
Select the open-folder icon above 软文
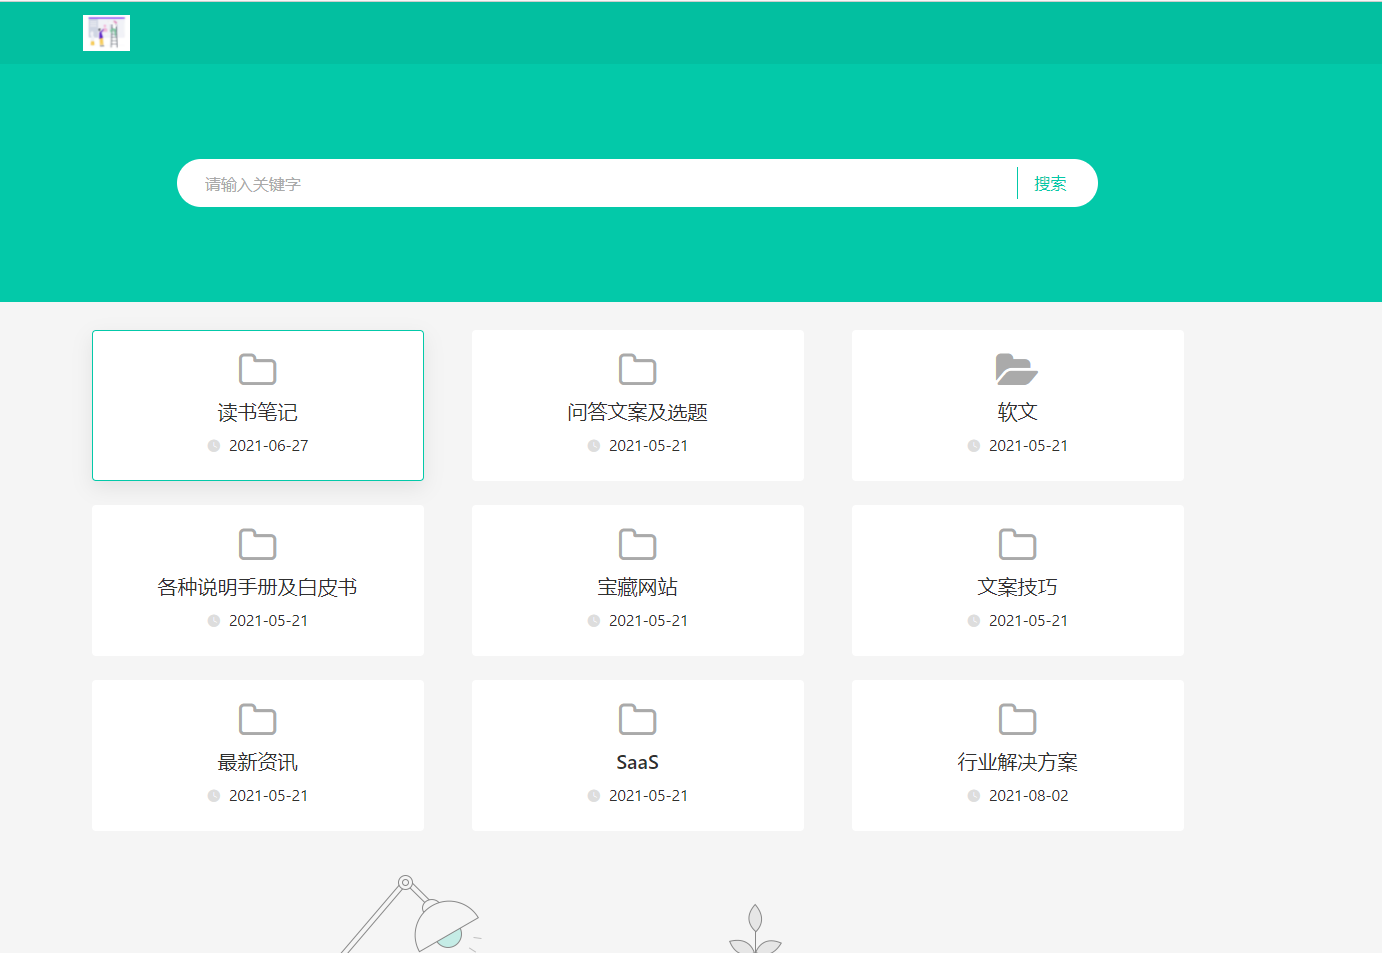point(1017,369)
